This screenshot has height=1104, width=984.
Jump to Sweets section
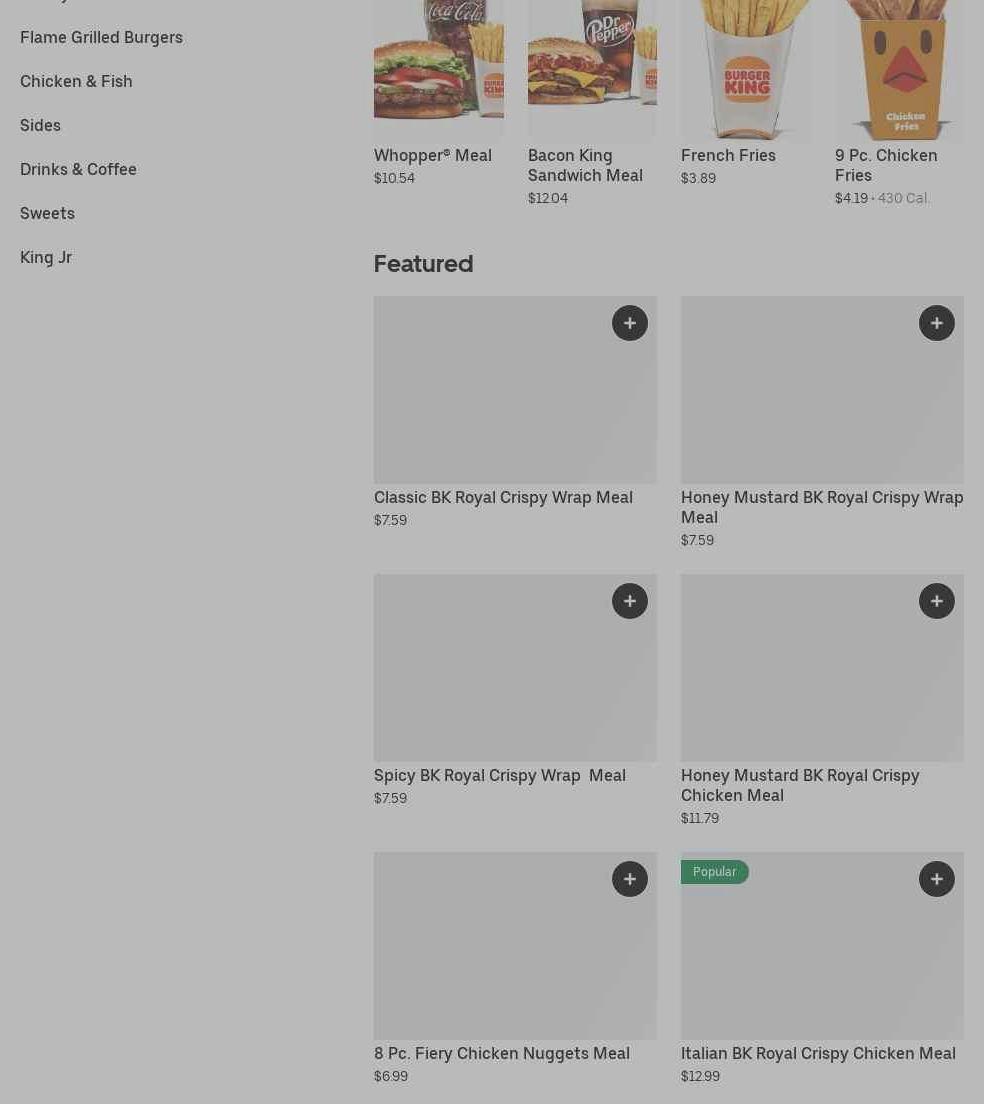click(x=47, y=213)
